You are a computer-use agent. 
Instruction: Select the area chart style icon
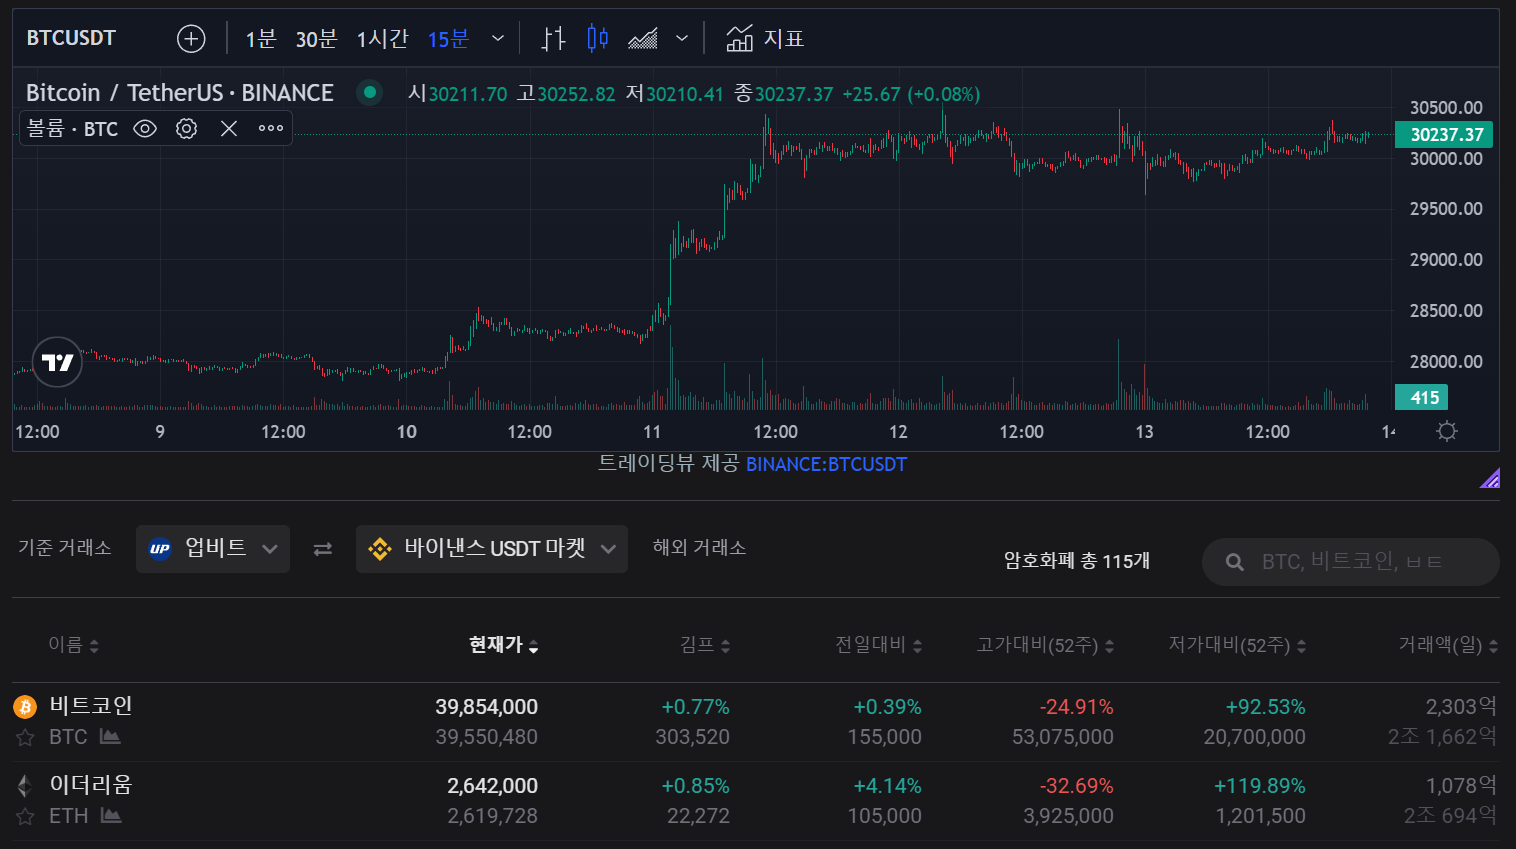(x=643, y=39)
